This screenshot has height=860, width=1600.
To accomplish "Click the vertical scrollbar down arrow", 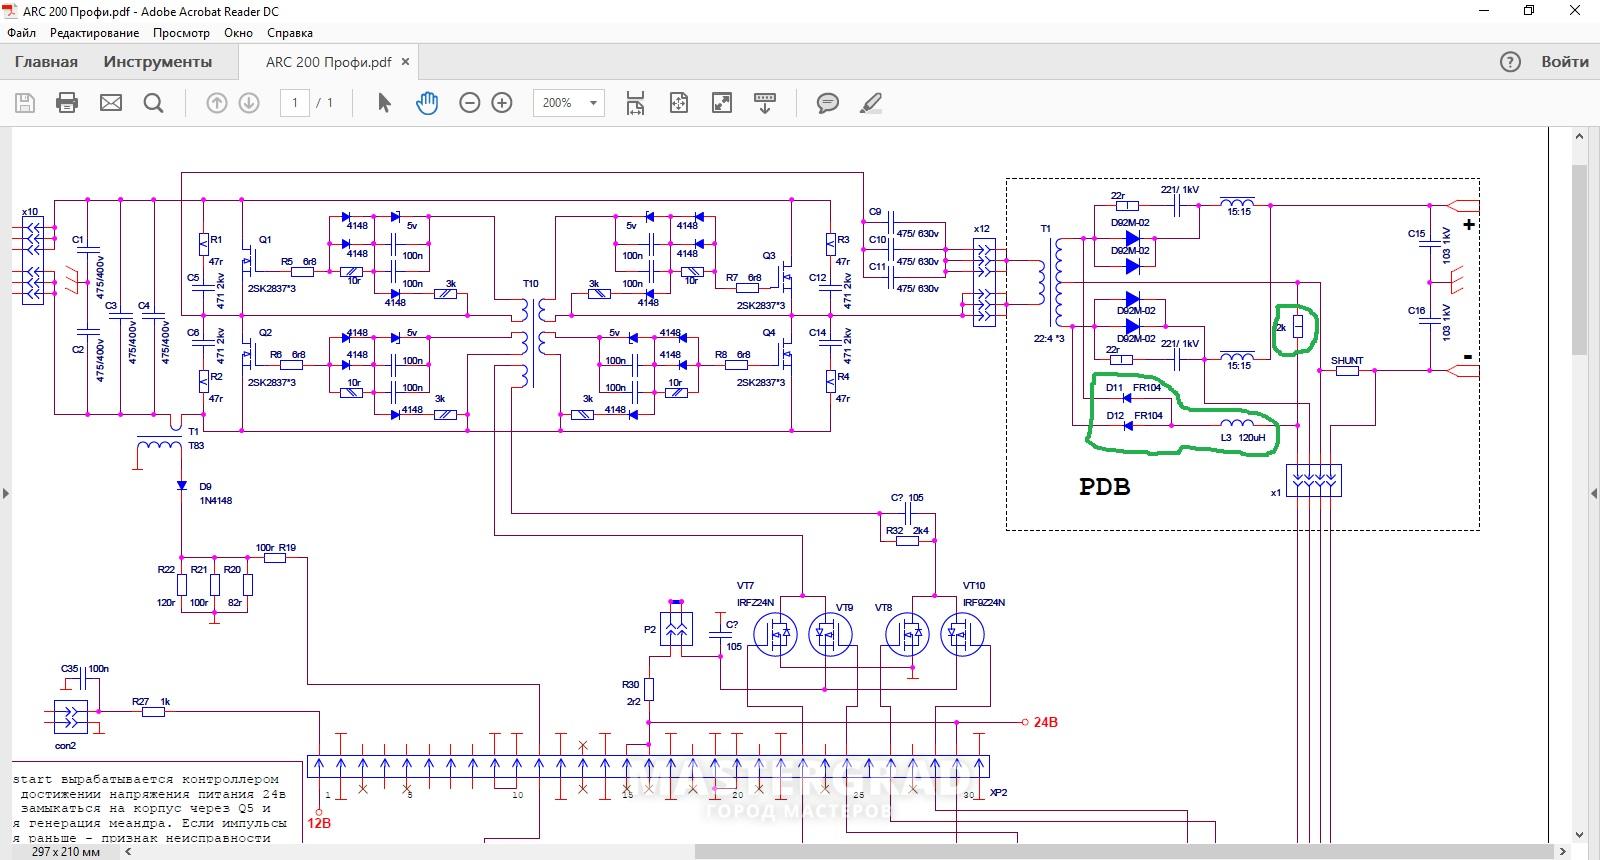I will 1579,835.
